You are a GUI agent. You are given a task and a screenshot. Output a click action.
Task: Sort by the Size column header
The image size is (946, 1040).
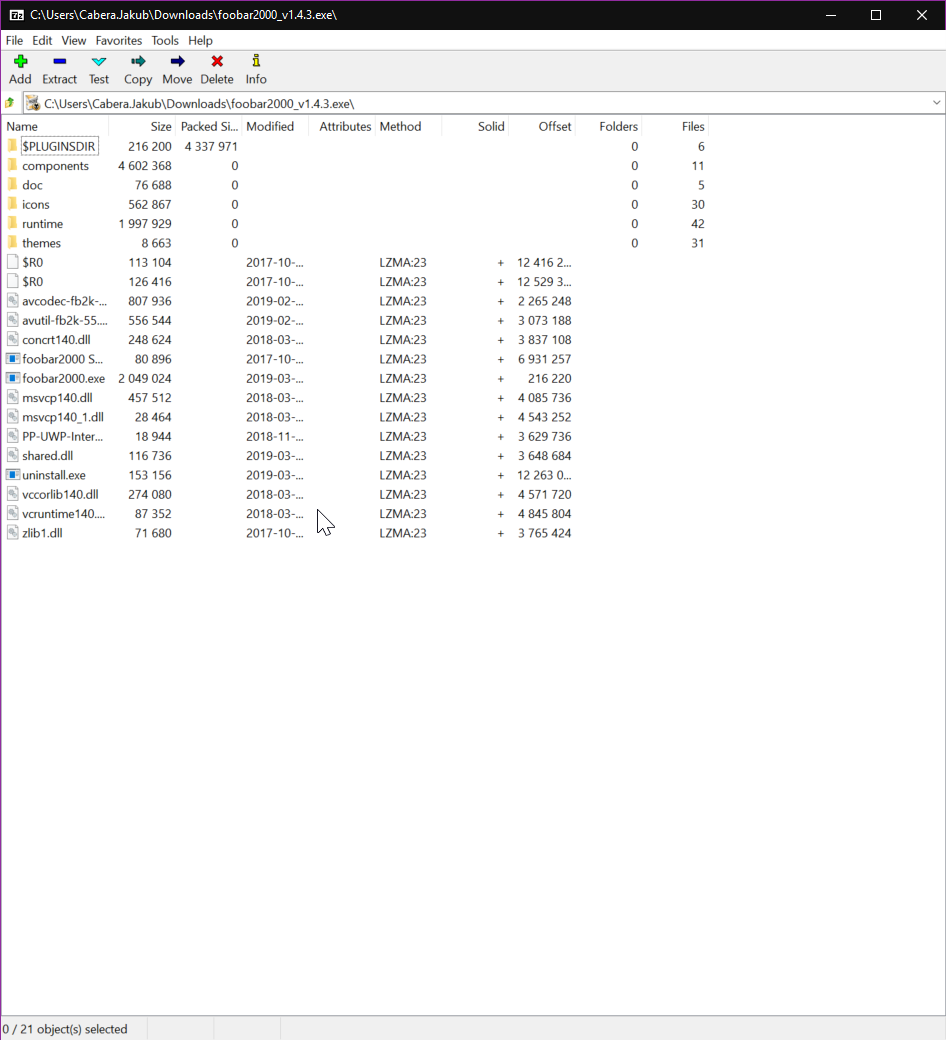[142, 126]
